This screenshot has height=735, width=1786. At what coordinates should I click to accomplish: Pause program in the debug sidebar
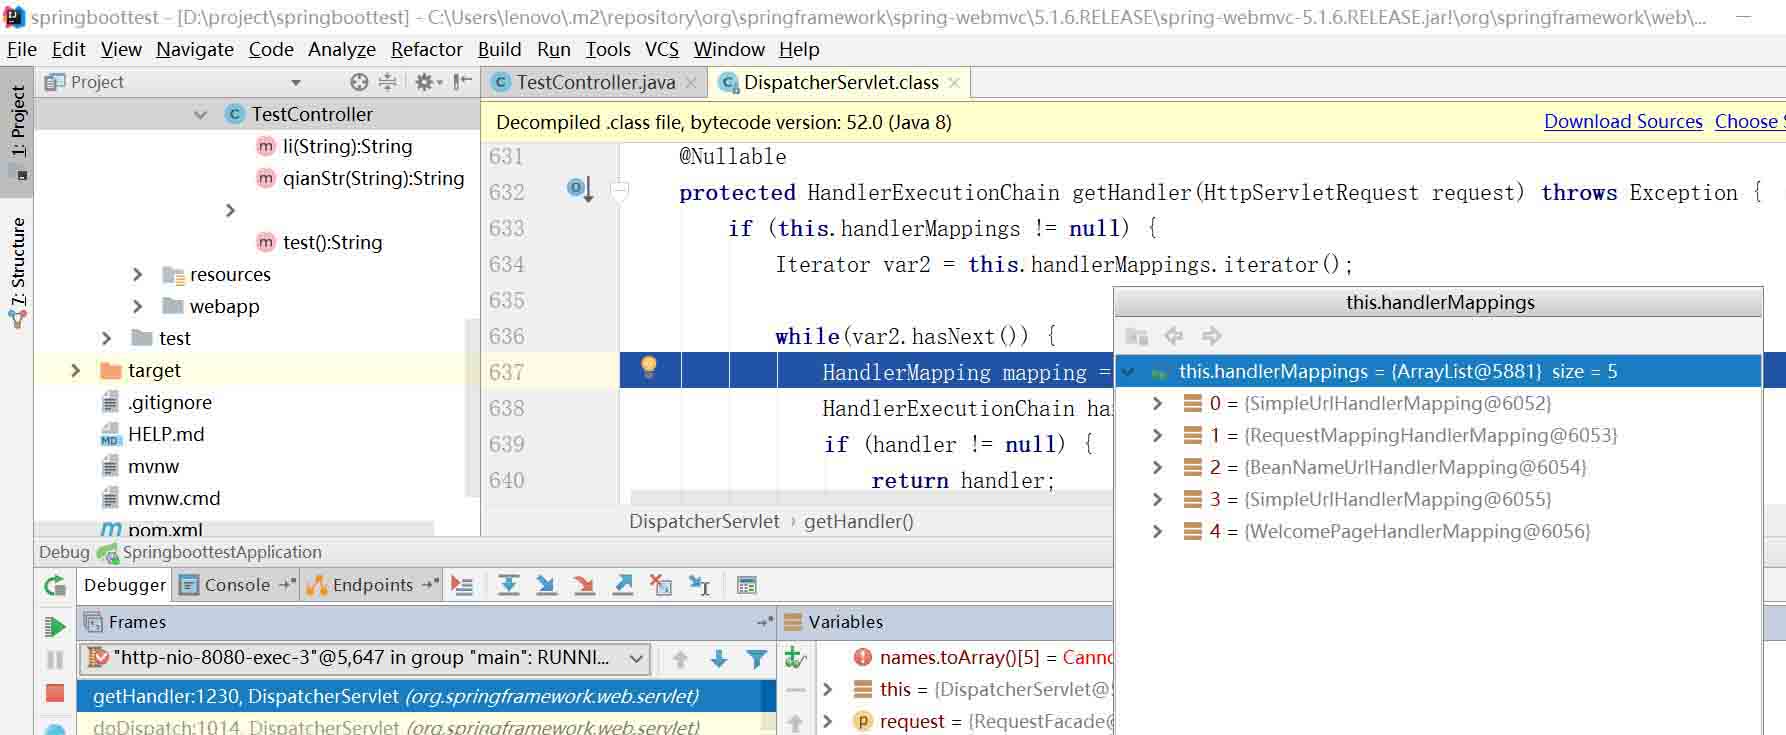click(x=55, y=660)
